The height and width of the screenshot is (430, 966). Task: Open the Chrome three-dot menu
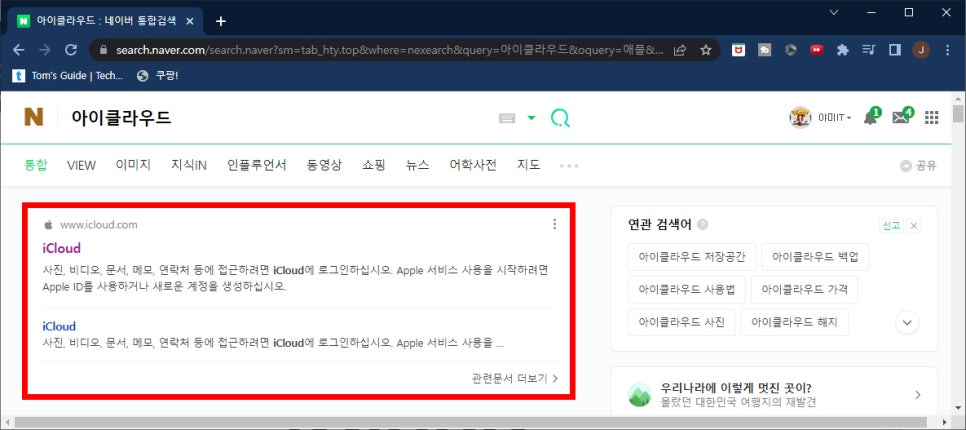[947, 50]
